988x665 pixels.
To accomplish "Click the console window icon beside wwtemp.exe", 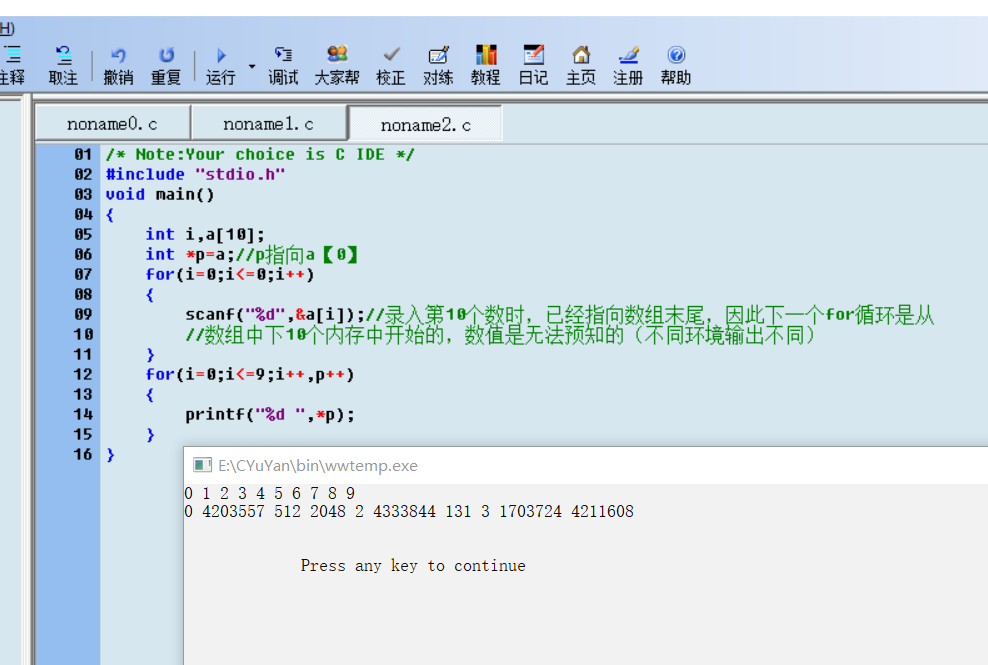I will (x=202, y=465).
